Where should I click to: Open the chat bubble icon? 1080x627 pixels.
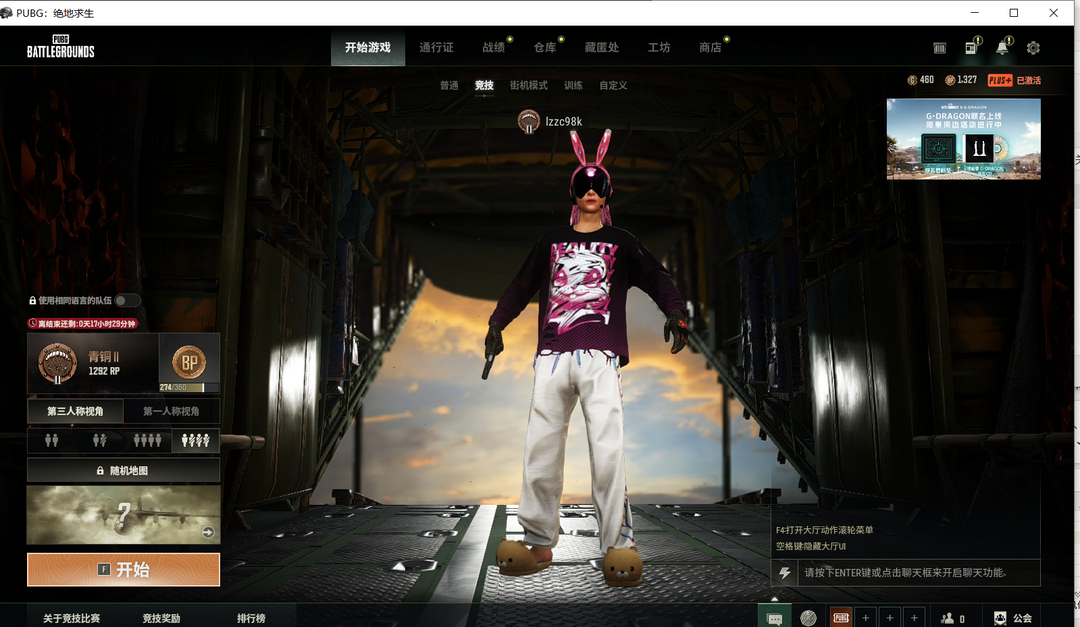[774, 618]
